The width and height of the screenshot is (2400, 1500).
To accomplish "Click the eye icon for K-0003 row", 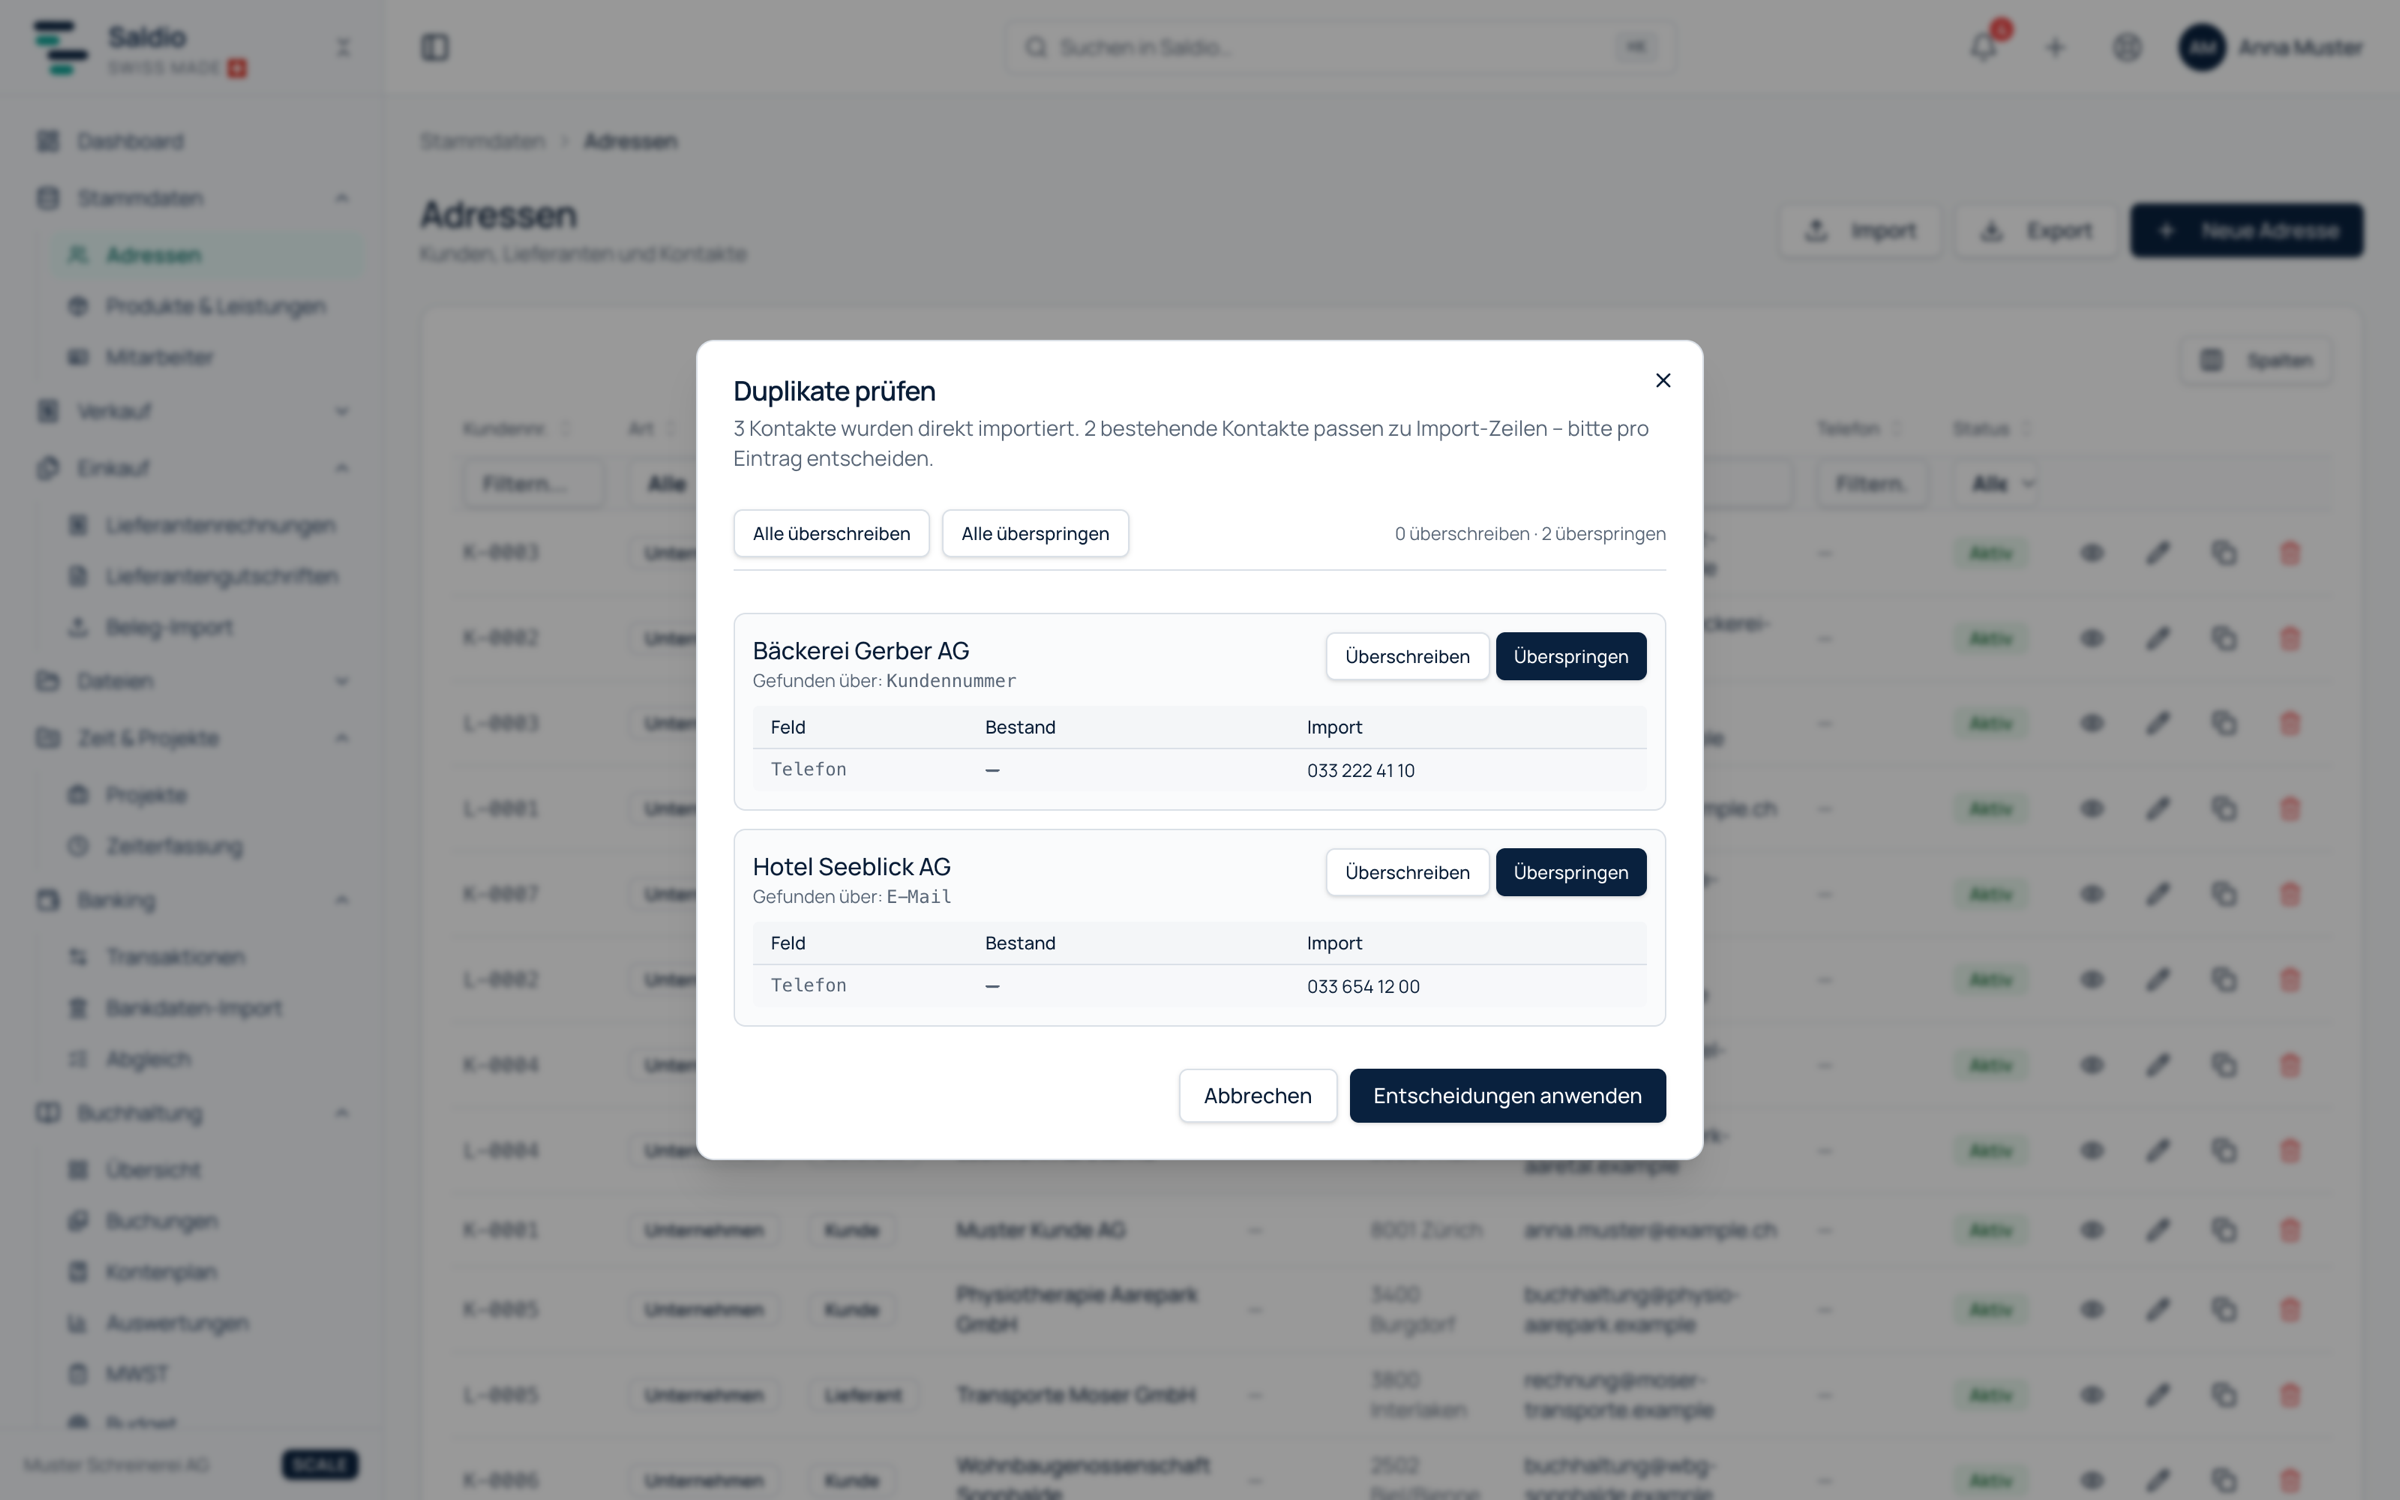I will [2092, 553].
